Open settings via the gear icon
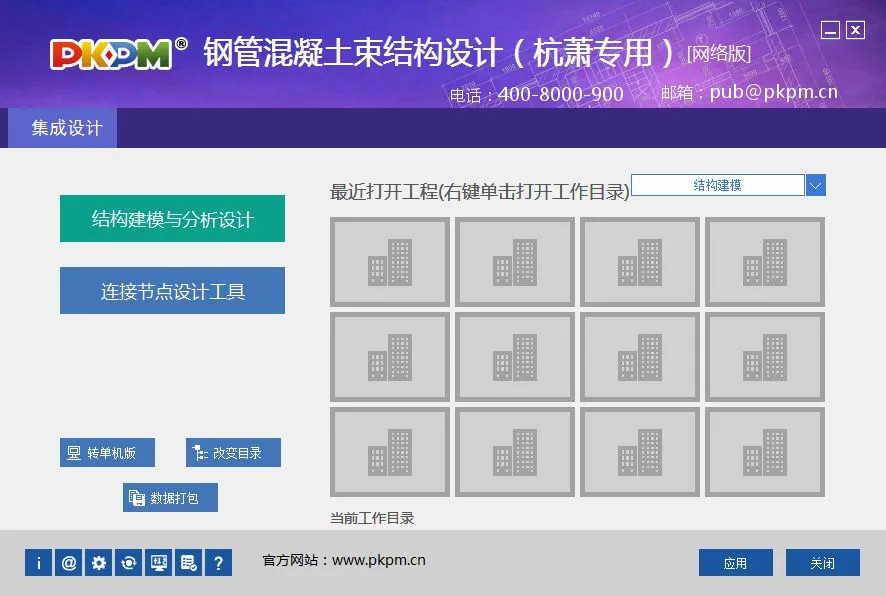886x596 pixels. click(x=98, y=563)
